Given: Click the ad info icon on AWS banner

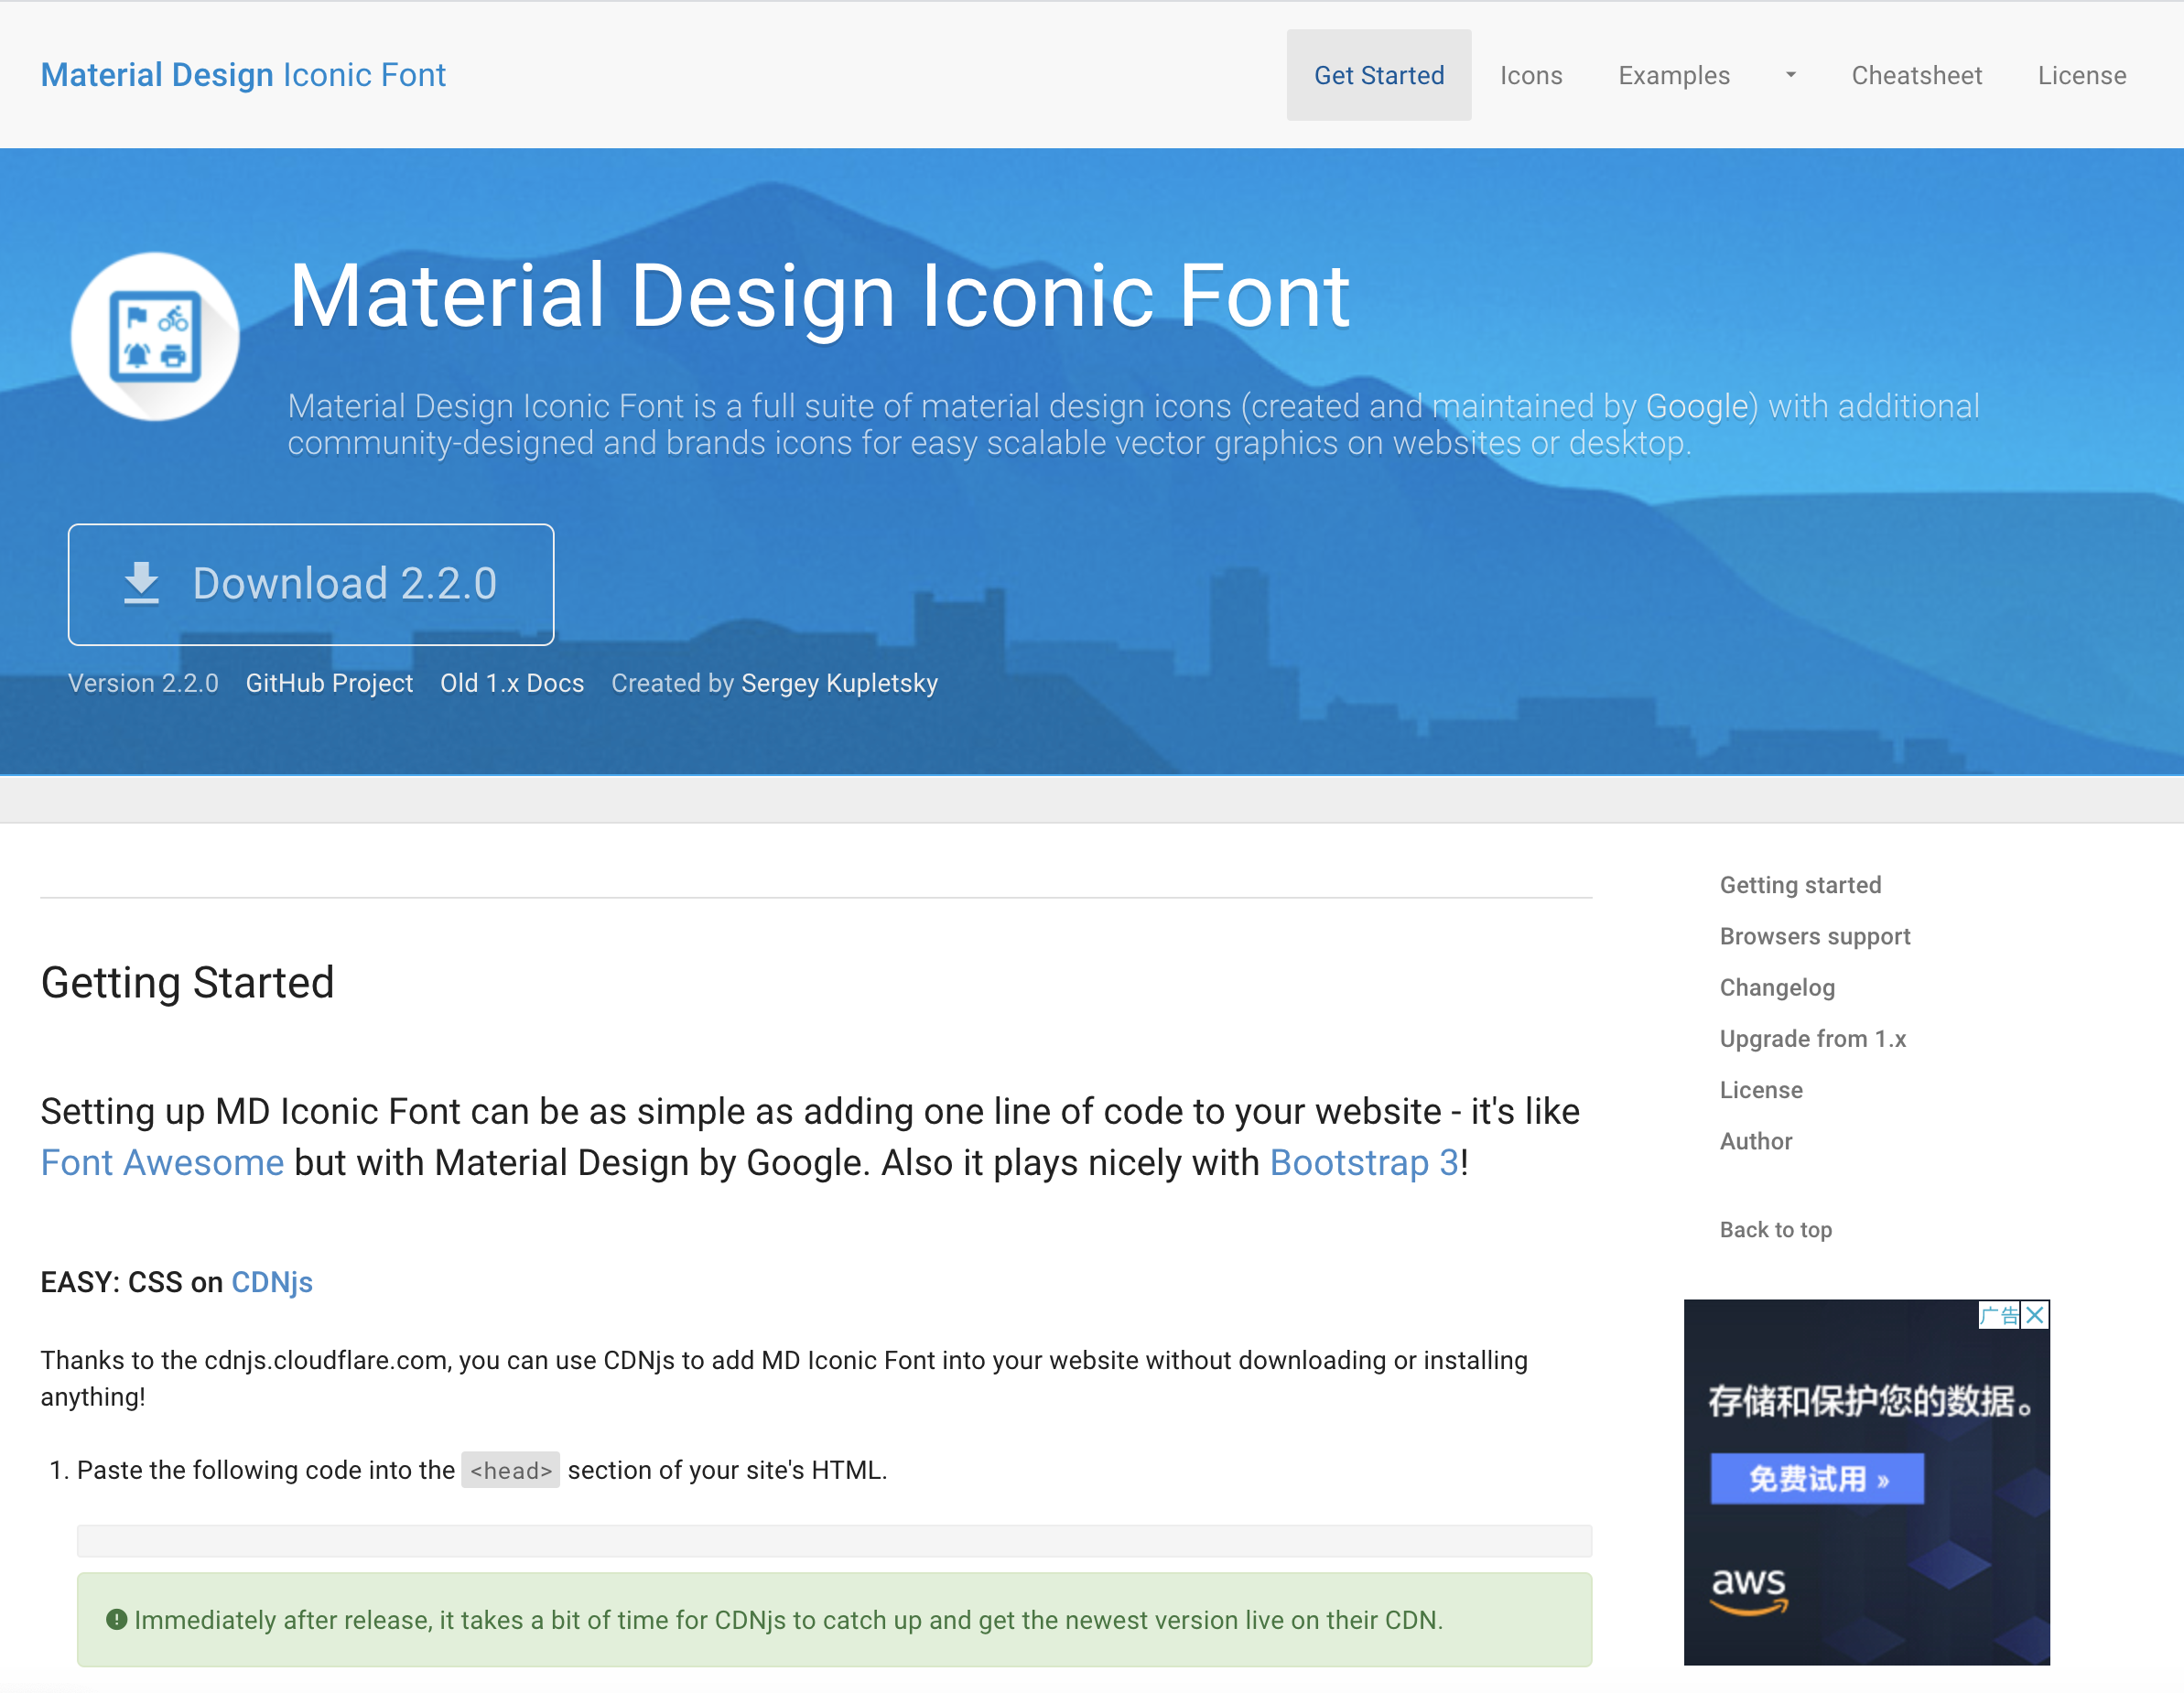Looking at the screenshot, I should coord(1999,1315).
